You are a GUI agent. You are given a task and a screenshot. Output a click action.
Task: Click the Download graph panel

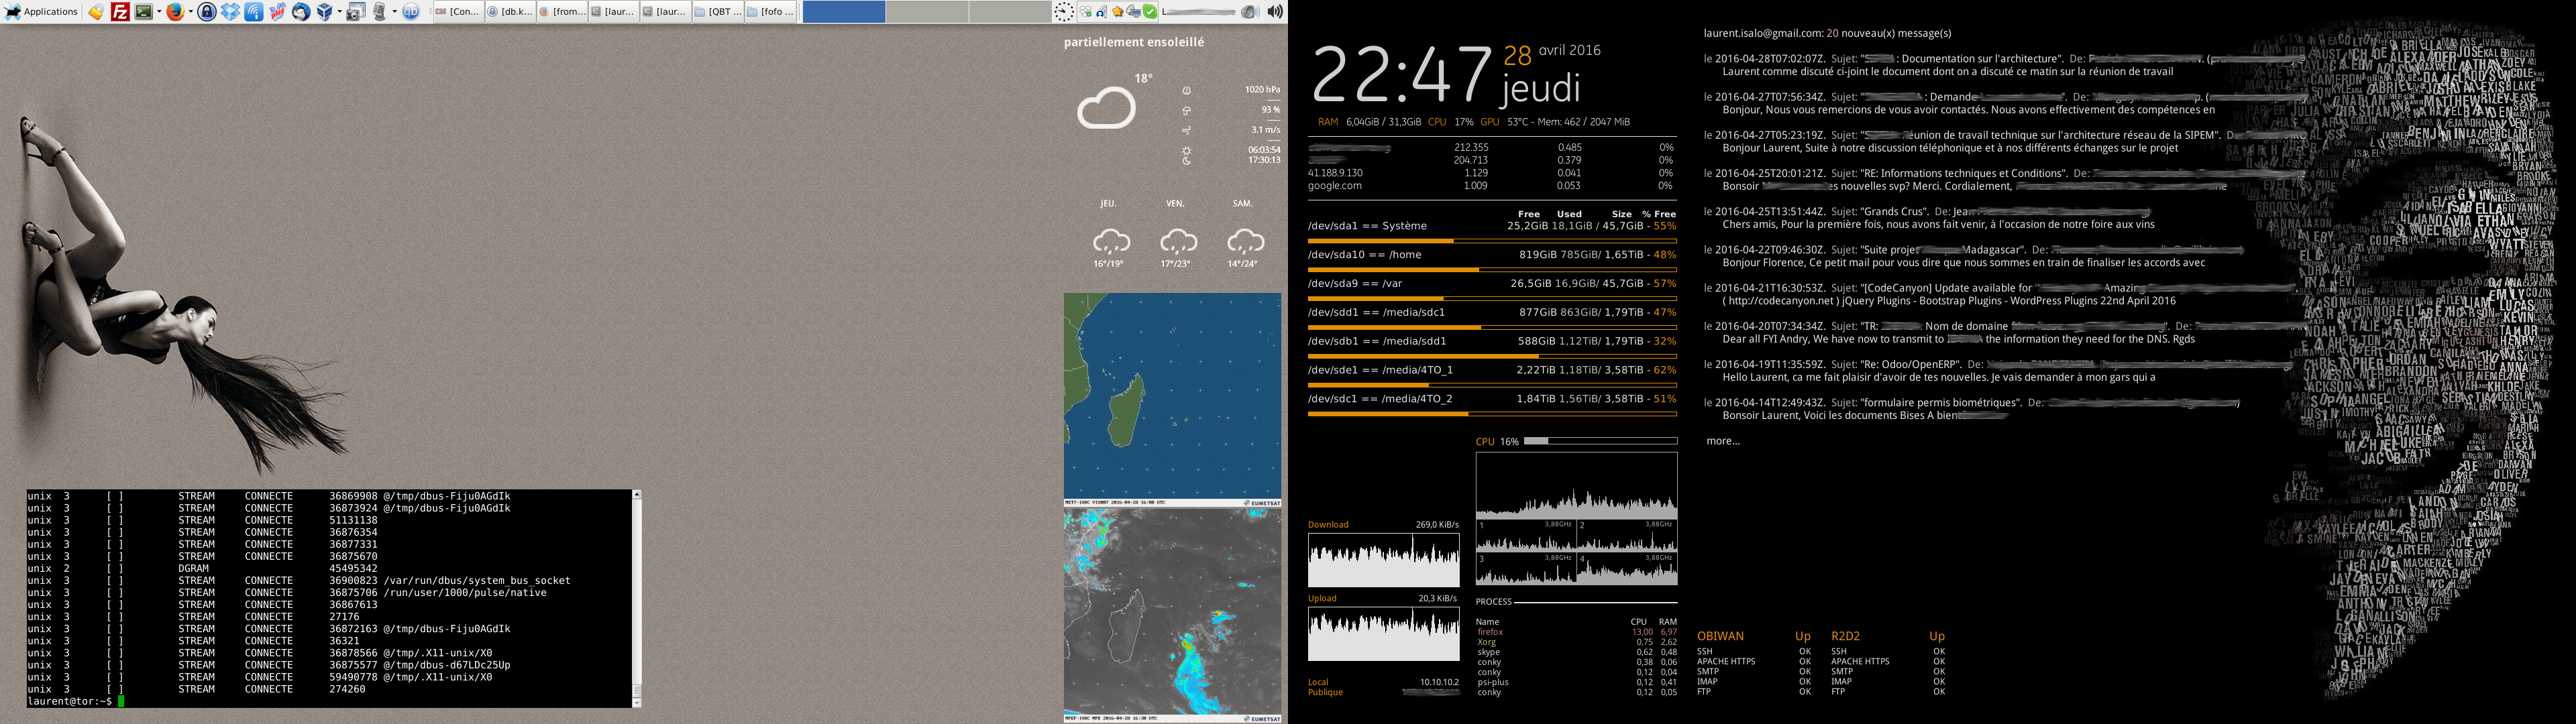tap(1383, 560)
